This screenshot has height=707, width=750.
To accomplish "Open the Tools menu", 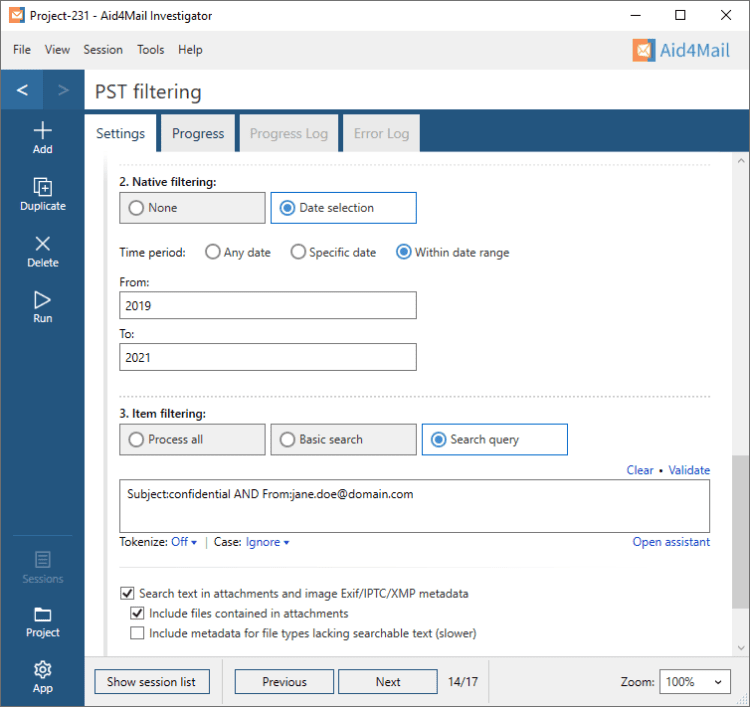I will 150,50.
